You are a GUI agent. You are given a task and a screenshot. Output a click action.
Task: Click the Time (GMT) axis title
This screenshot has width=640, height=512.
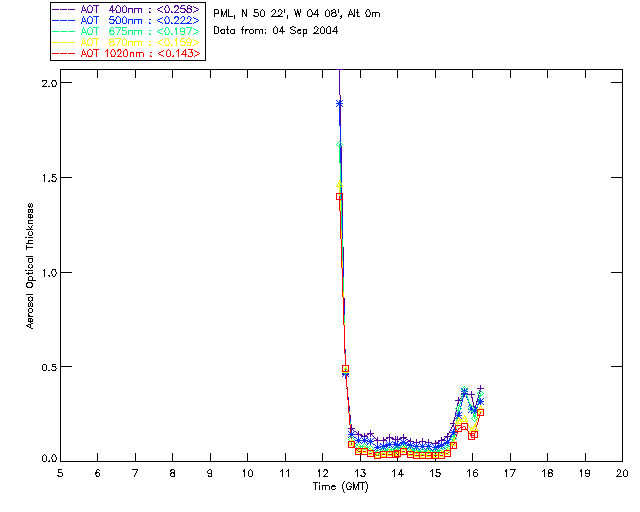pyautogui.click(x=340, y=487)
